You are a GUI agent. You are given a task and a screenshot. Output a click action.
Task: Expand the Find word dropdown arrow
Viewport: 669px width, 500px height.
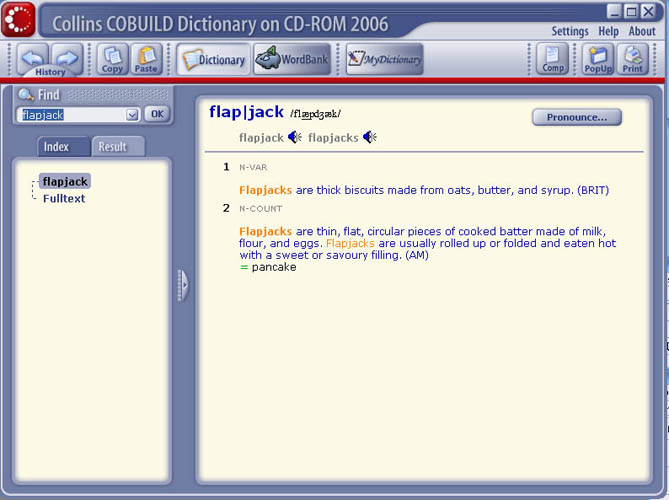click(132, 115)
